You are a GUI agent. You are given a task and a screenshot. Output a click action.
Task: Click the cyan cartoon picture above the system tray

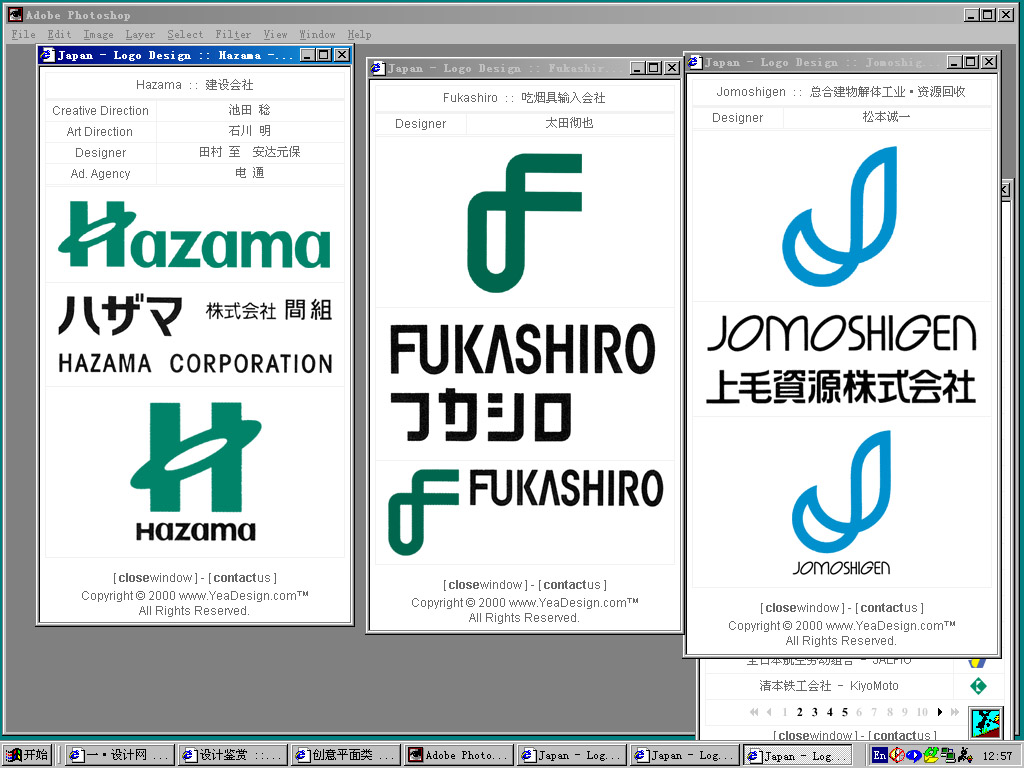point(985,724)
